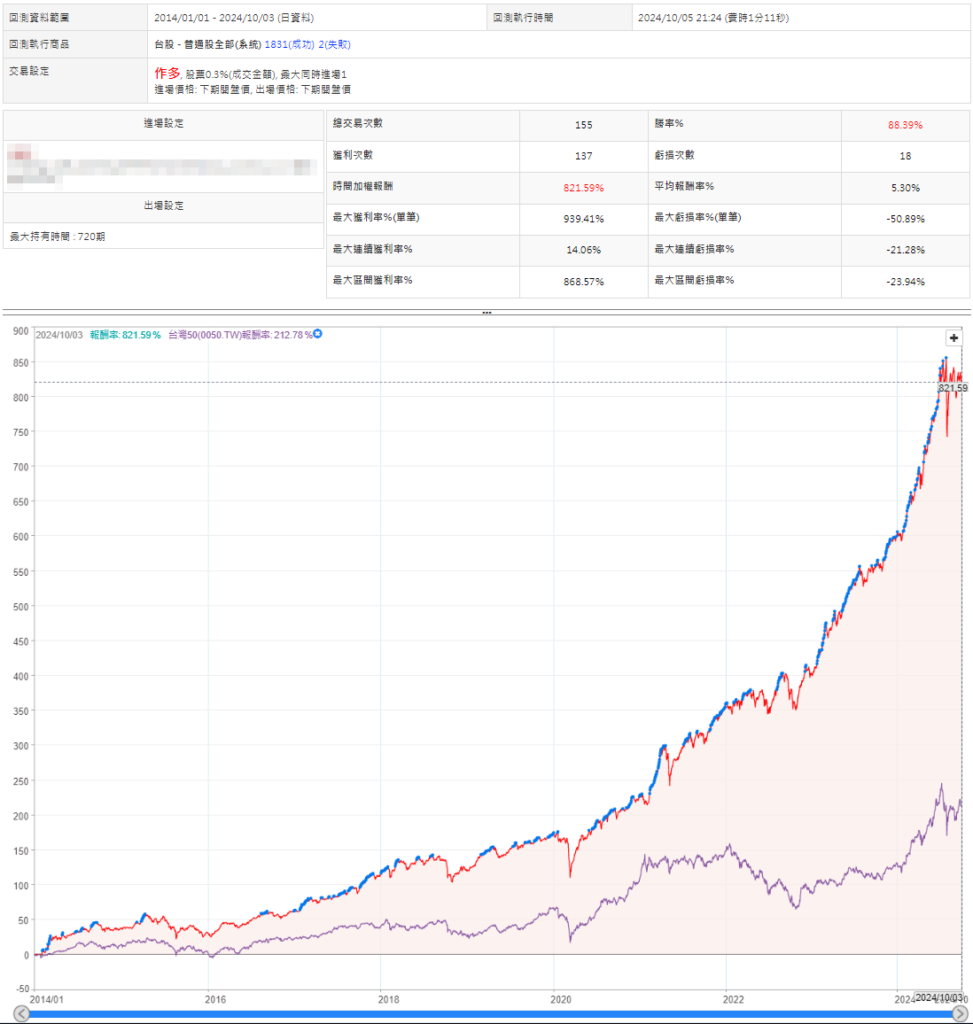Toggle the 台灣50(0050.TW) legend series

[240, 335]
